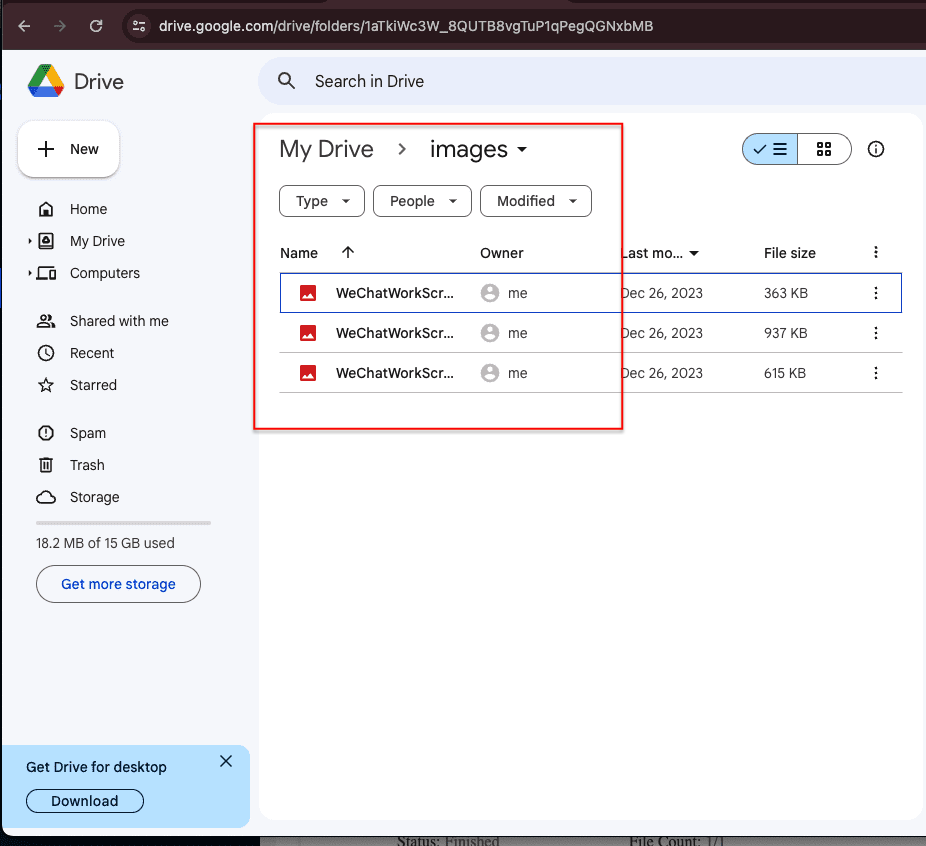
Task: Open Last modified sort column dropdown
Action: 694,253
